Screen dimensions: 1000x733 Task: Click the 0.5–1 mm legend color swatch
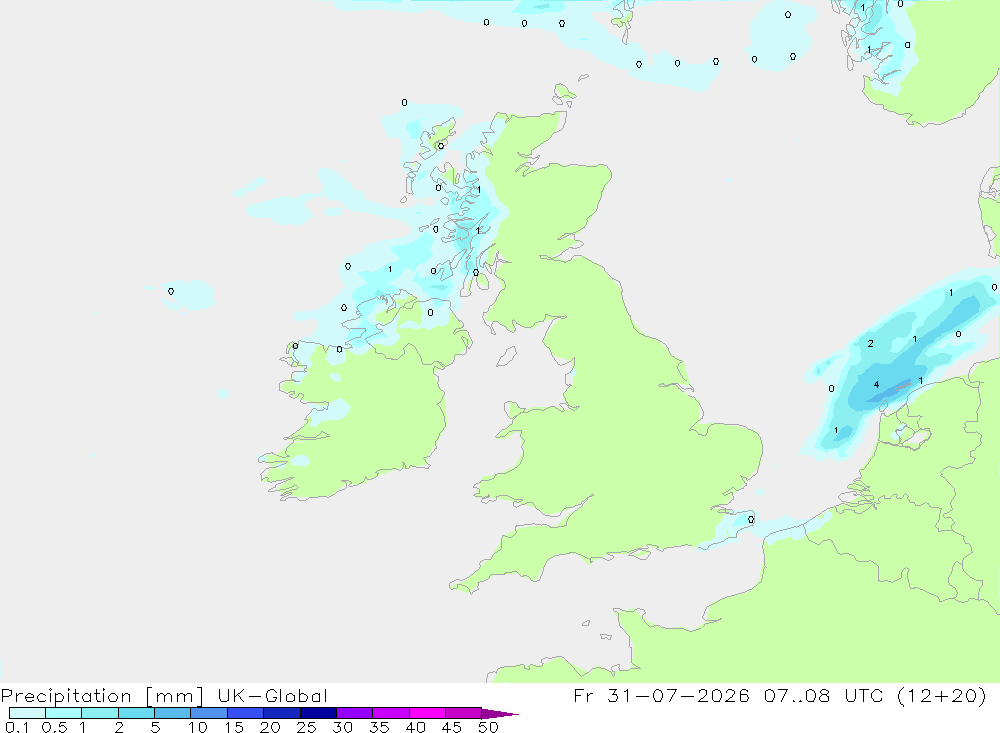pos(63,713)
